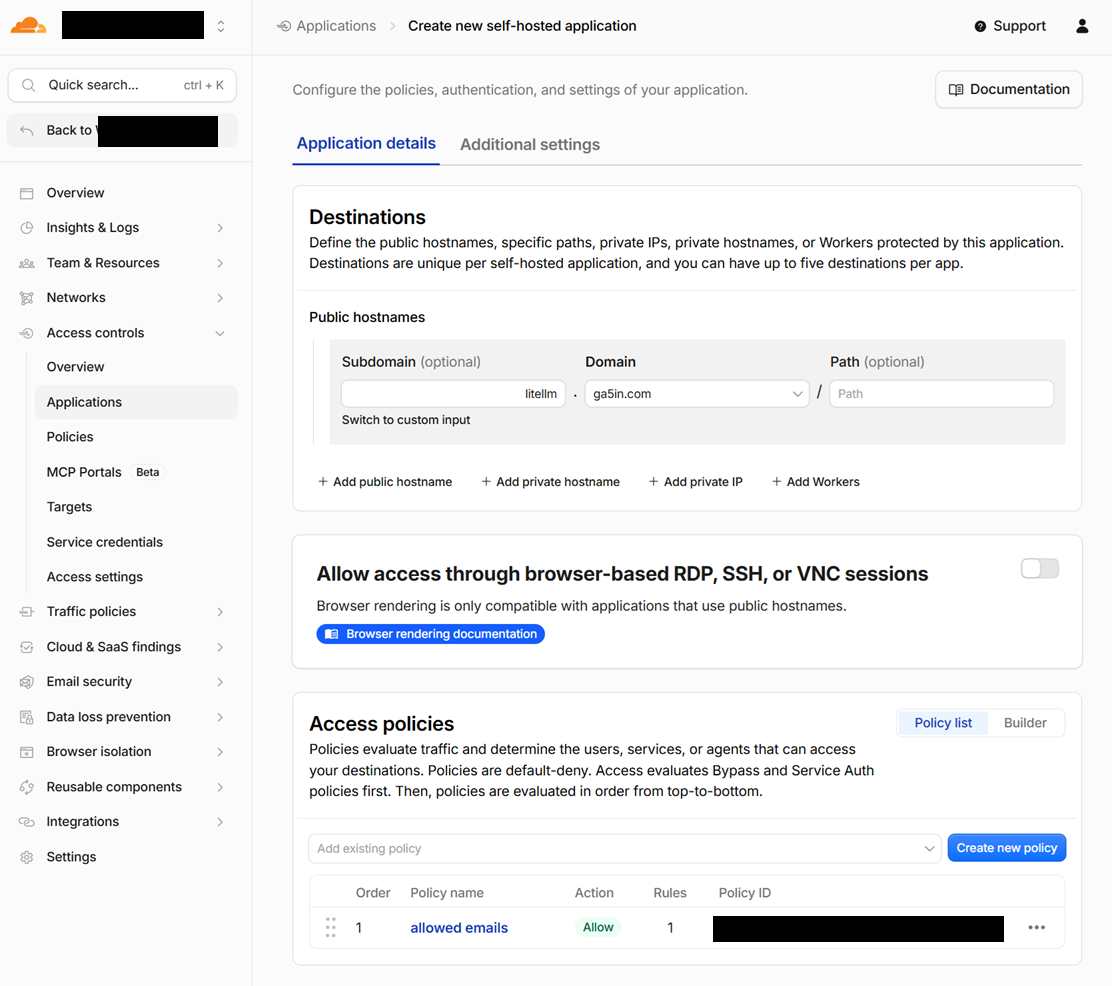Image resolution: width=1112 pixels, height=986 pixels.
Task: Click the Support help icon
Action: (x=980, y=26)
